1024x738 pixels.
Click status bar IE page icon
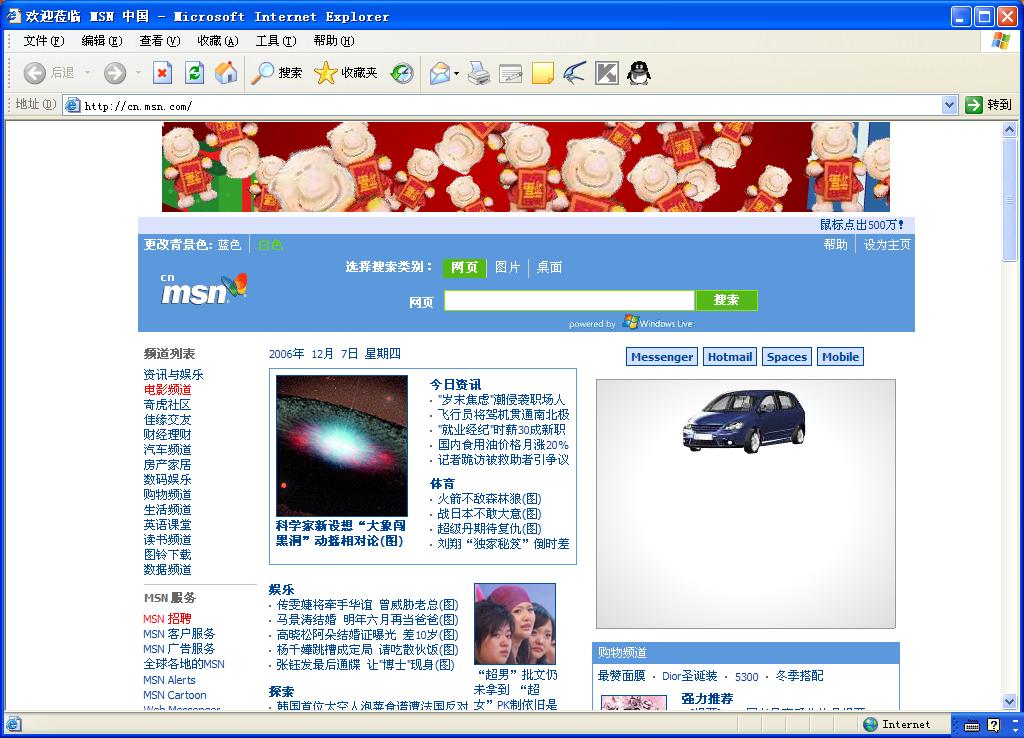click(14, 724)
